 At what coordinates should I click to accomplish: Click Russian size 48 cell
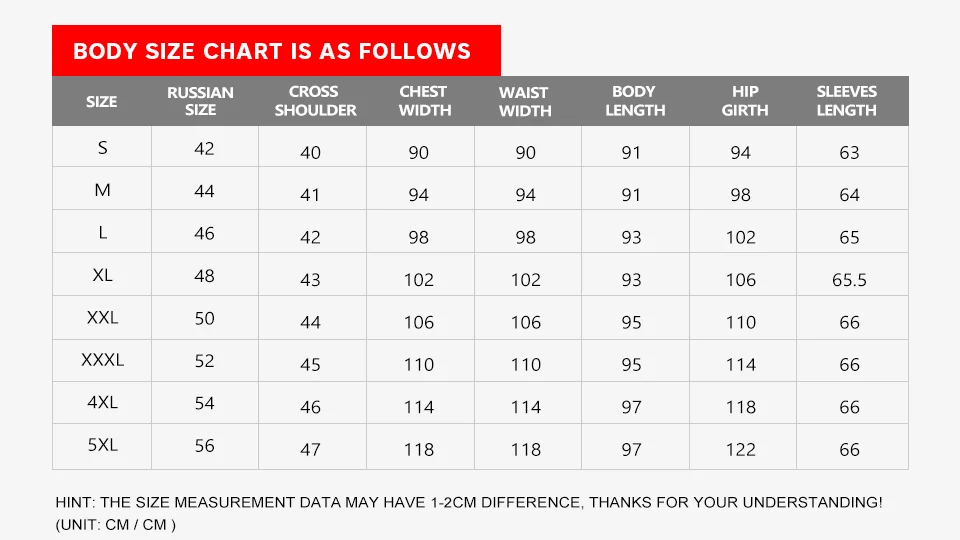point(204,275)
